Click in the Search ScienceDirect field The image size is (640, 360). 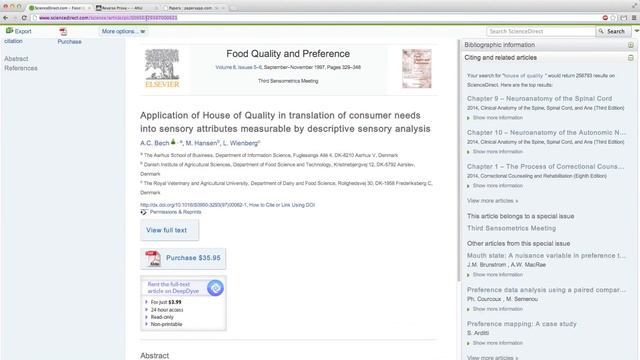click(541, 31)
